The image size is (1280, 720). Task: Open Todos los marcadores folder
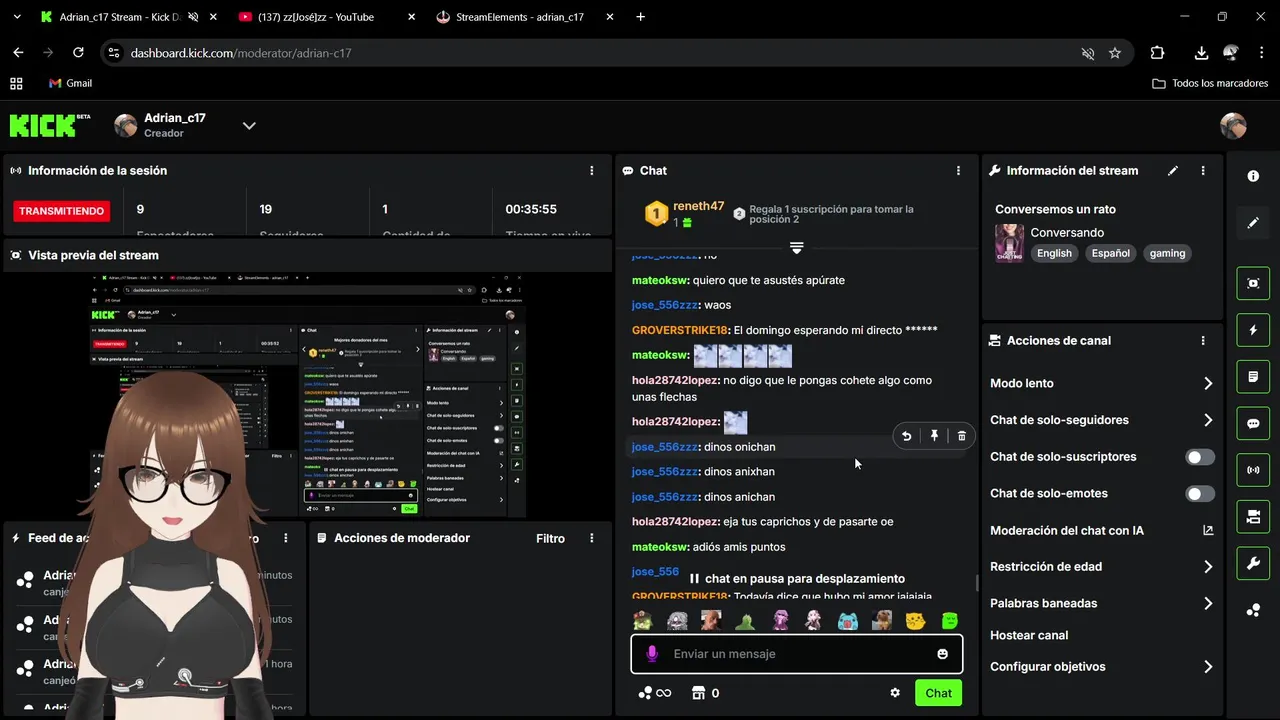(x=1210, y=83)
